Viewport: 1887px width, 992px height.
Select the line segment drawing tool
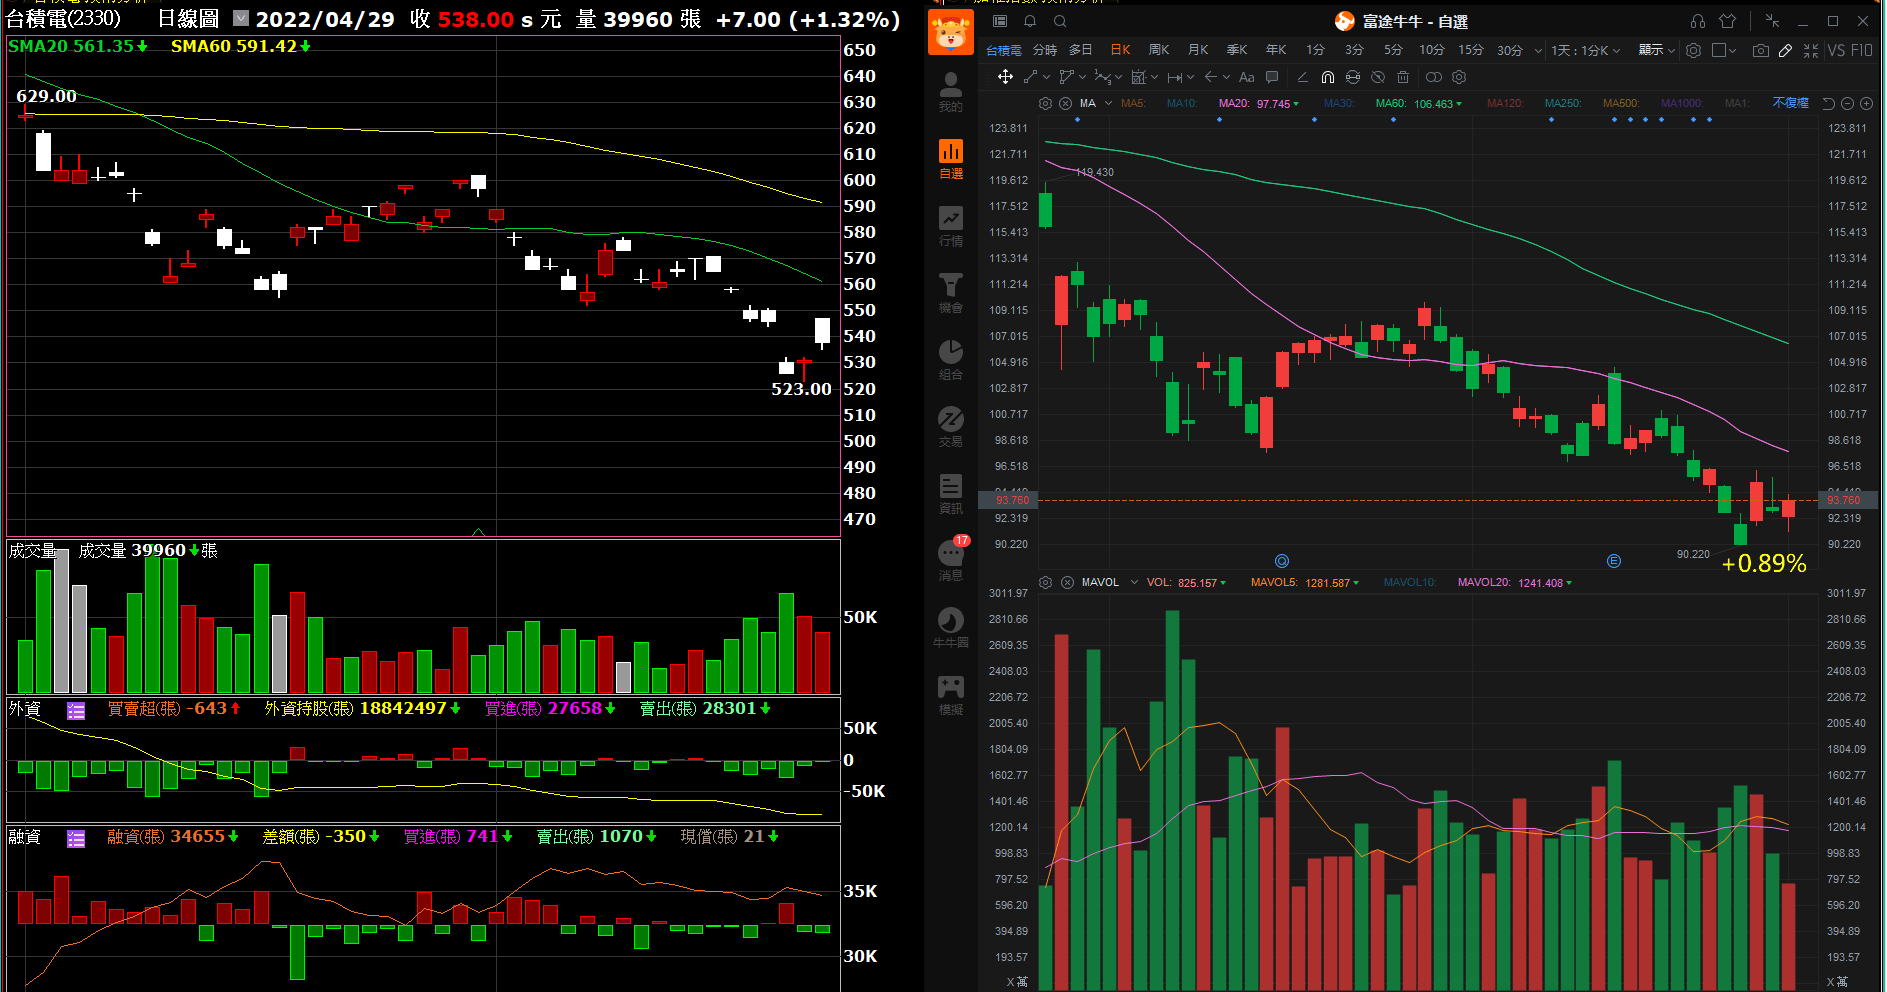click(x=1030, y=77)
